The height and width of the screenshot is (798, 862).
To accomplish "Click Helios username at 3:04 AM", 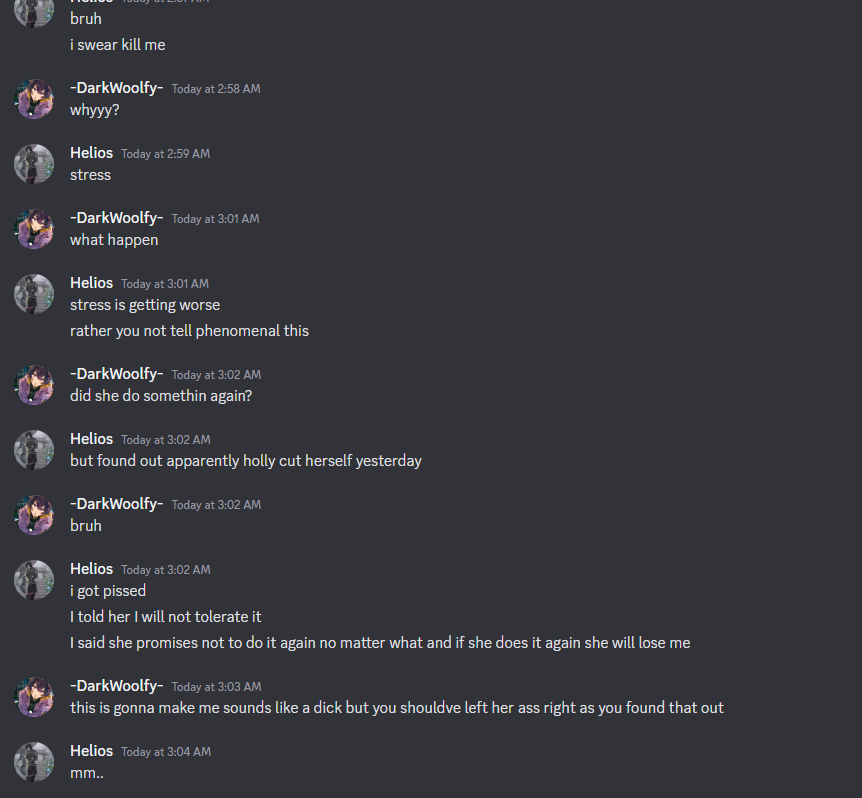I will click(x=91, y=751).
